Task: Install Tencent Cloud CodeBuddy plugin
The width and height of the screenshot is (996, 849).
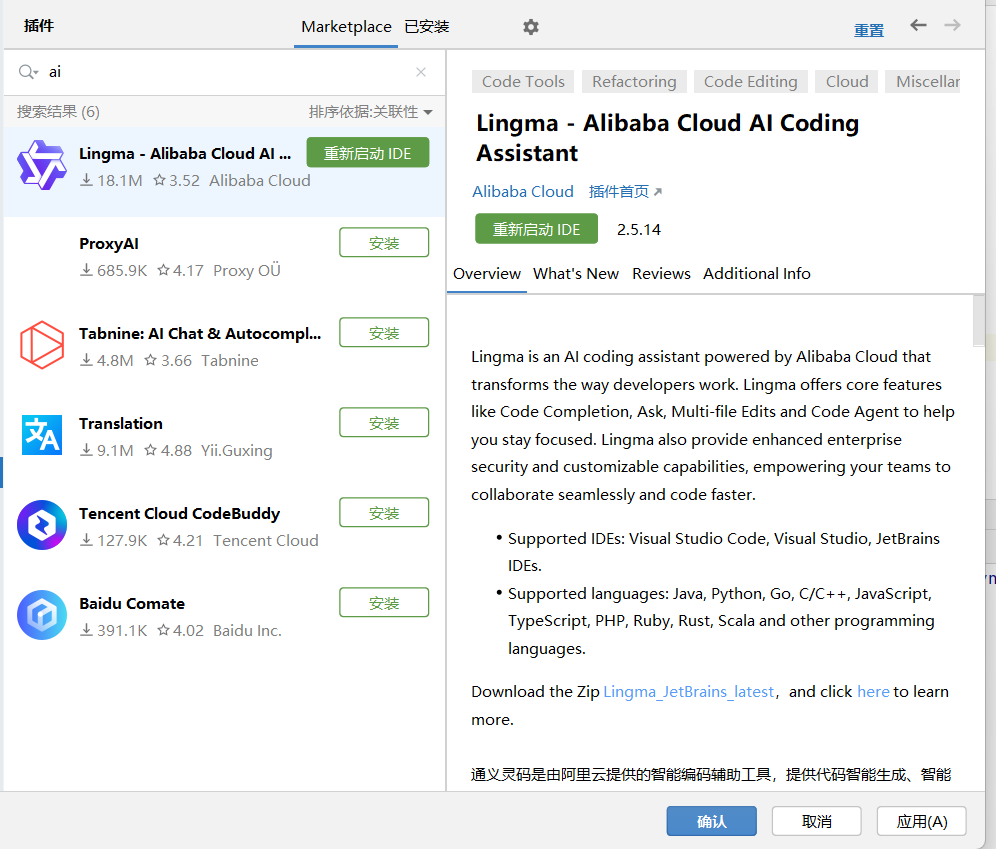Action: pos(384,513)
